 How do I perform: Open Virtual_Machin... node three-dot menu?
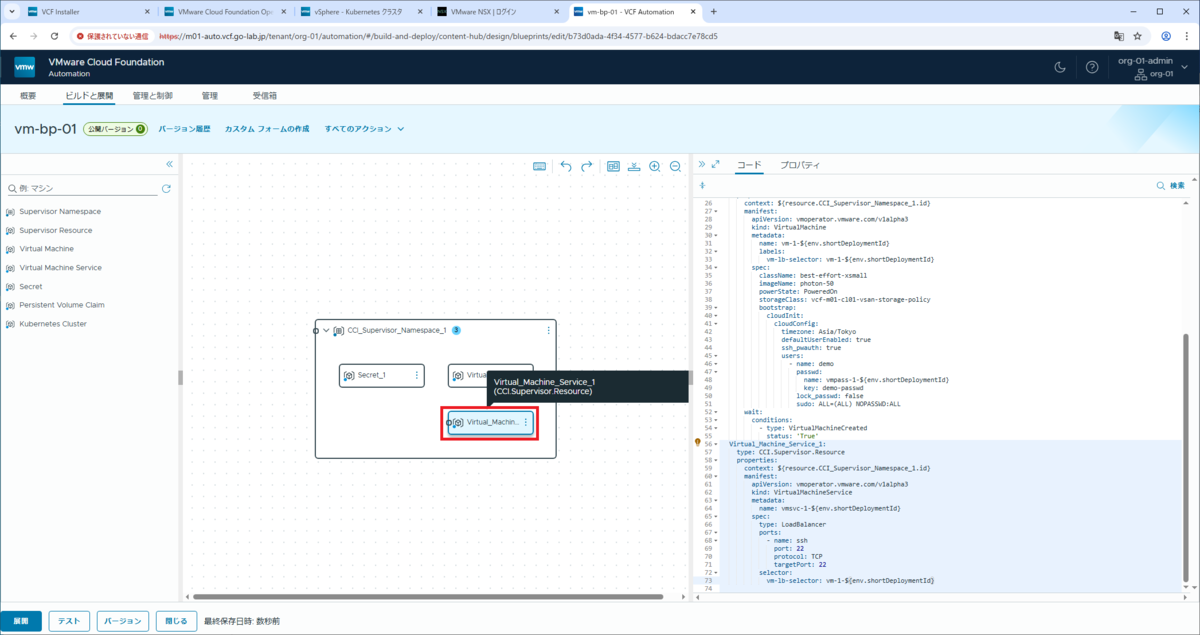click(526, 422)
